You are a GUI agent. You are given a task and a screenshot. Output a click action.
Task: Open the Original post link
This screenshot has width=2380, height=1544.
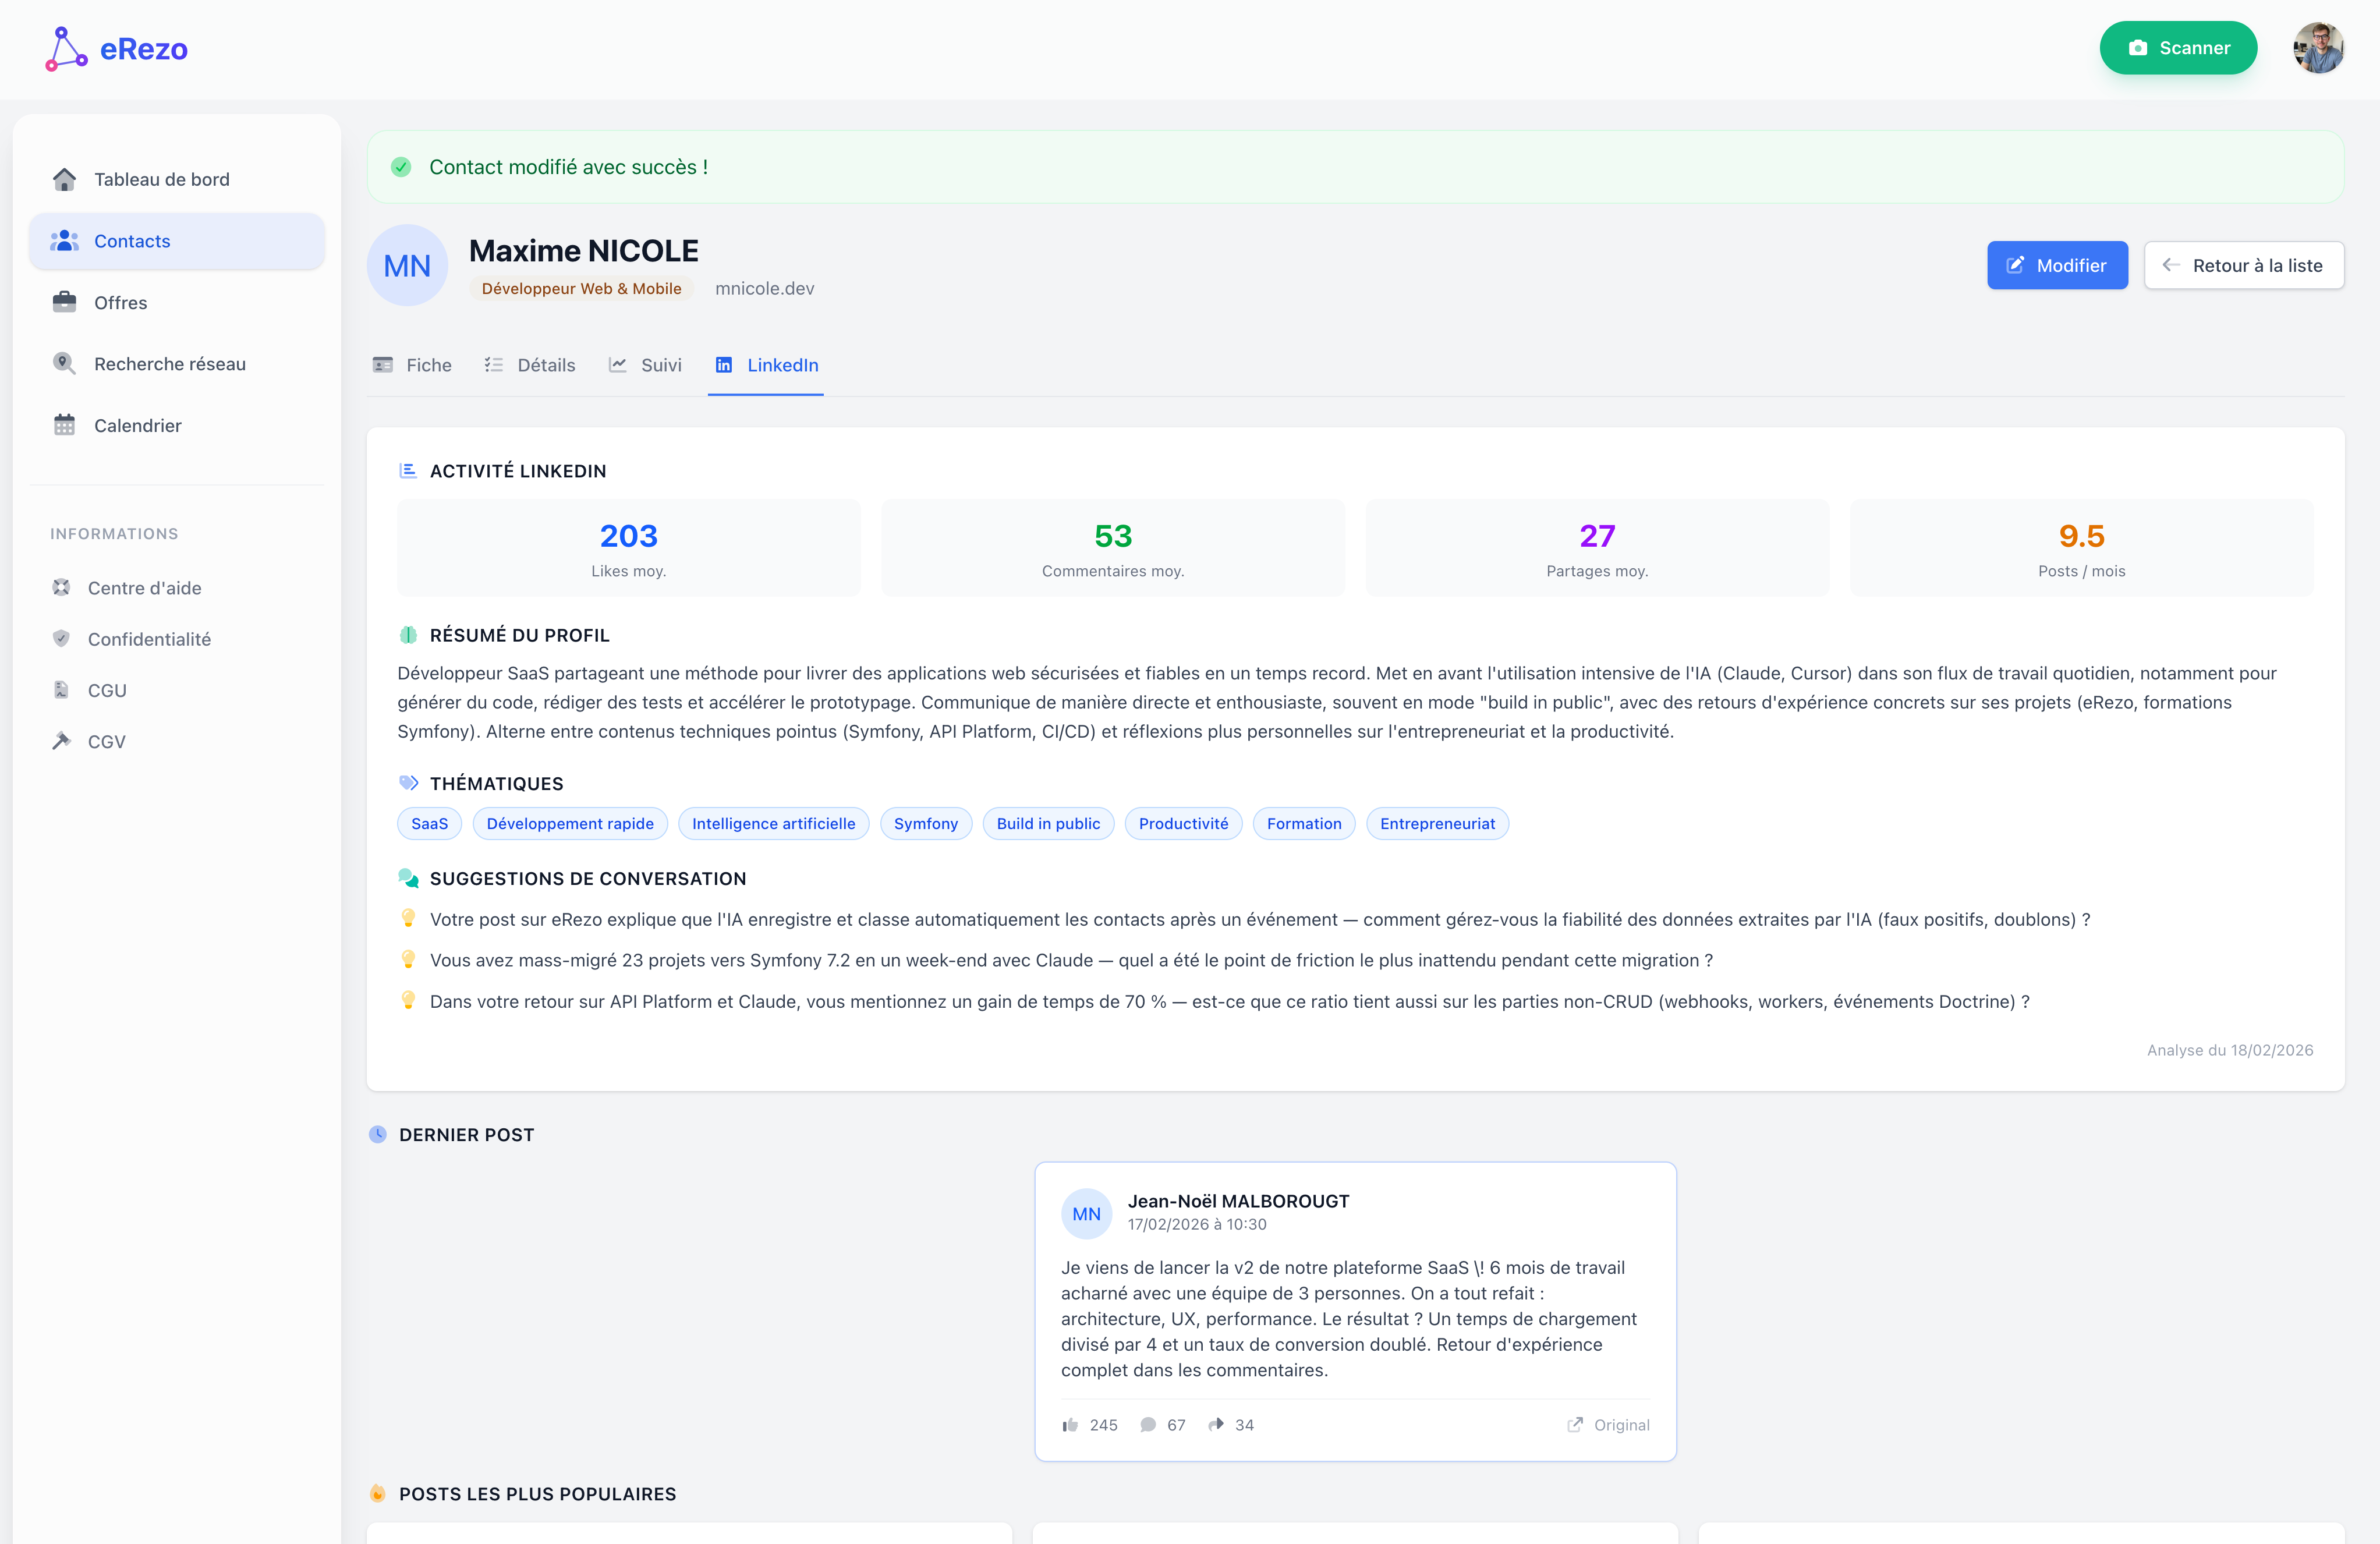point(1608,1424)
